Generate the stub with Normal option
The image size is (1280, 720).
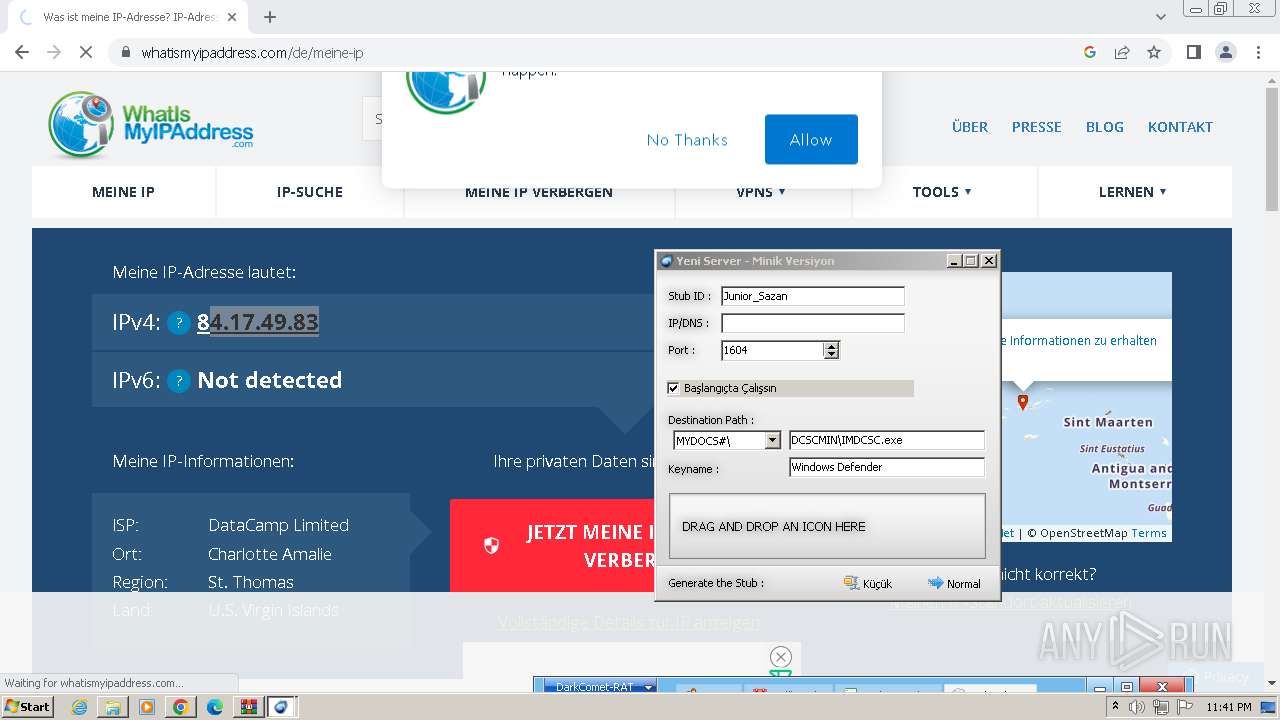(954, 583)
